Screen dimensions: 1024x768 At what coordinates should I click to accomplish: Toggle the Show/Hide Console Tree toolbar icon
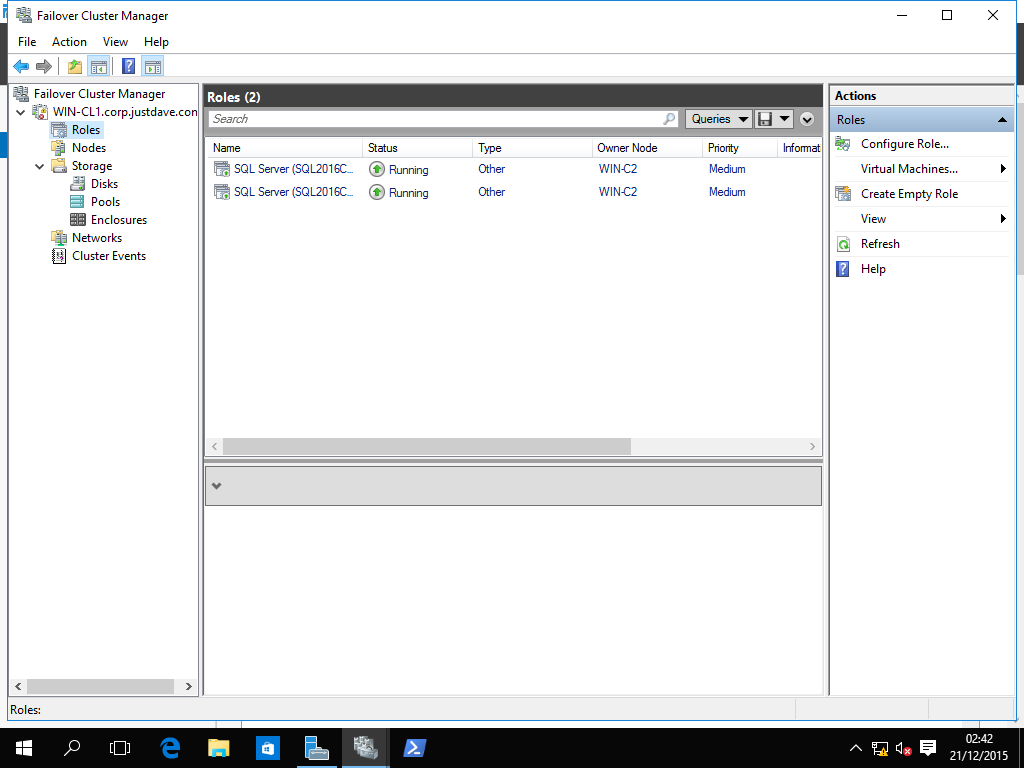point(98,67)
